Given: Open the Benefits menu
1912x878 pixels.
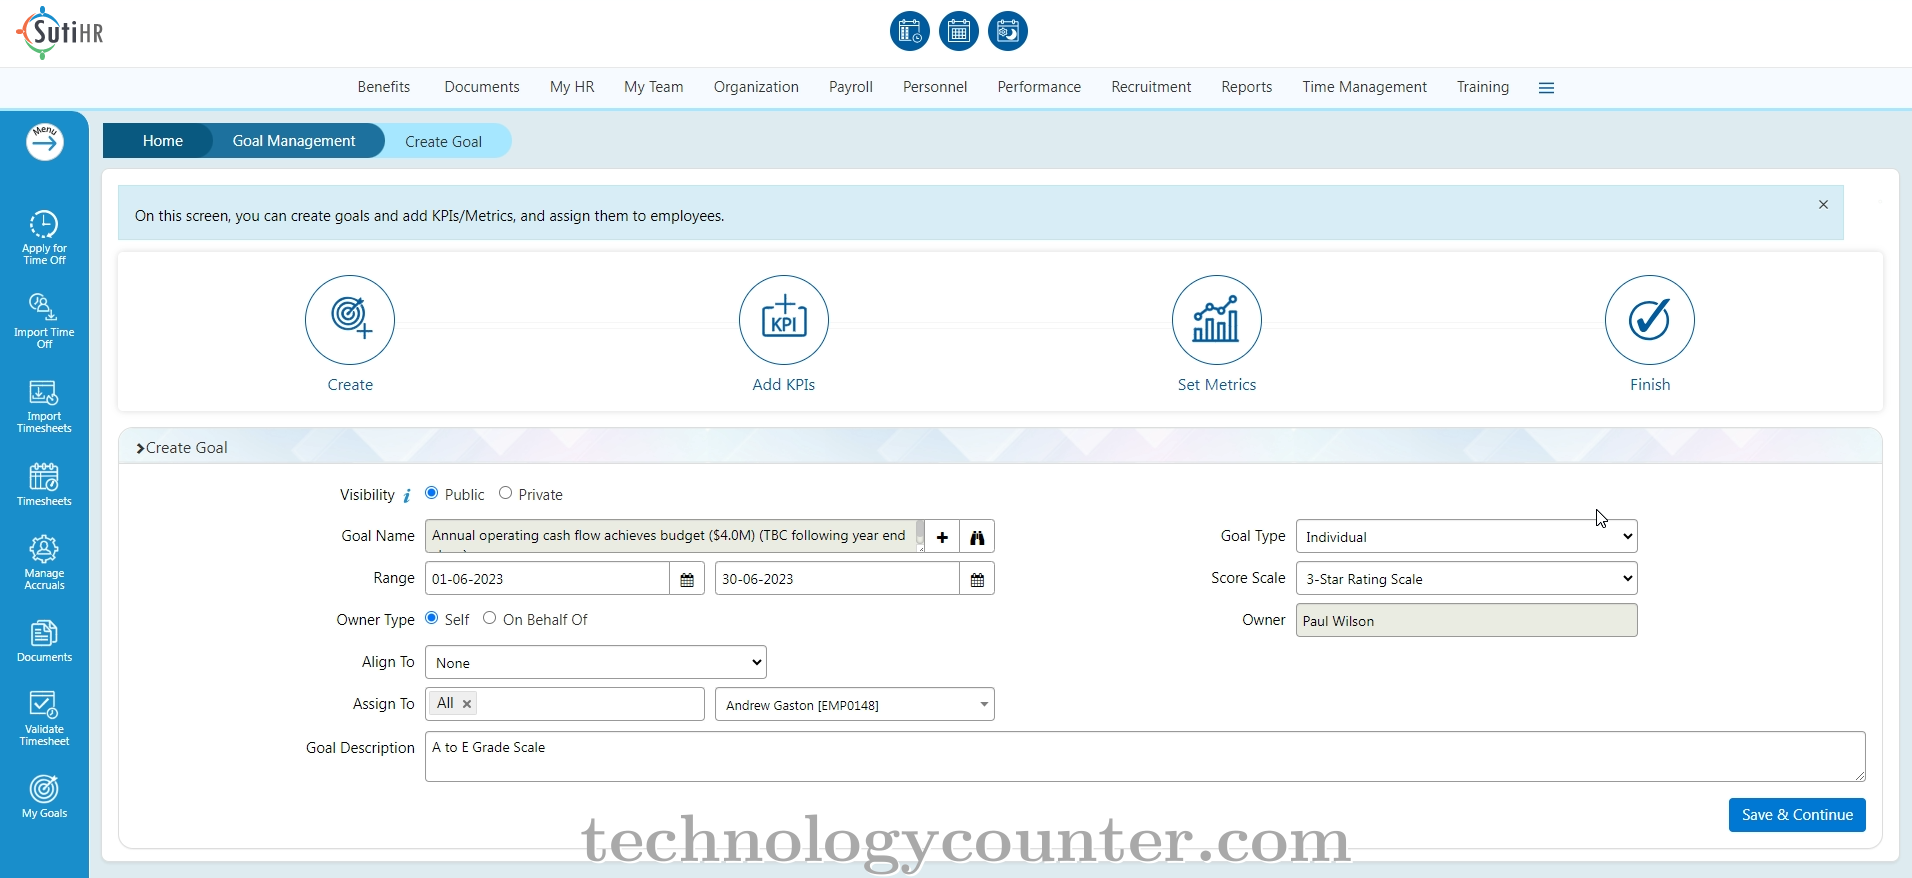Looking at the screenshot, I should click(x=384, y=87).
